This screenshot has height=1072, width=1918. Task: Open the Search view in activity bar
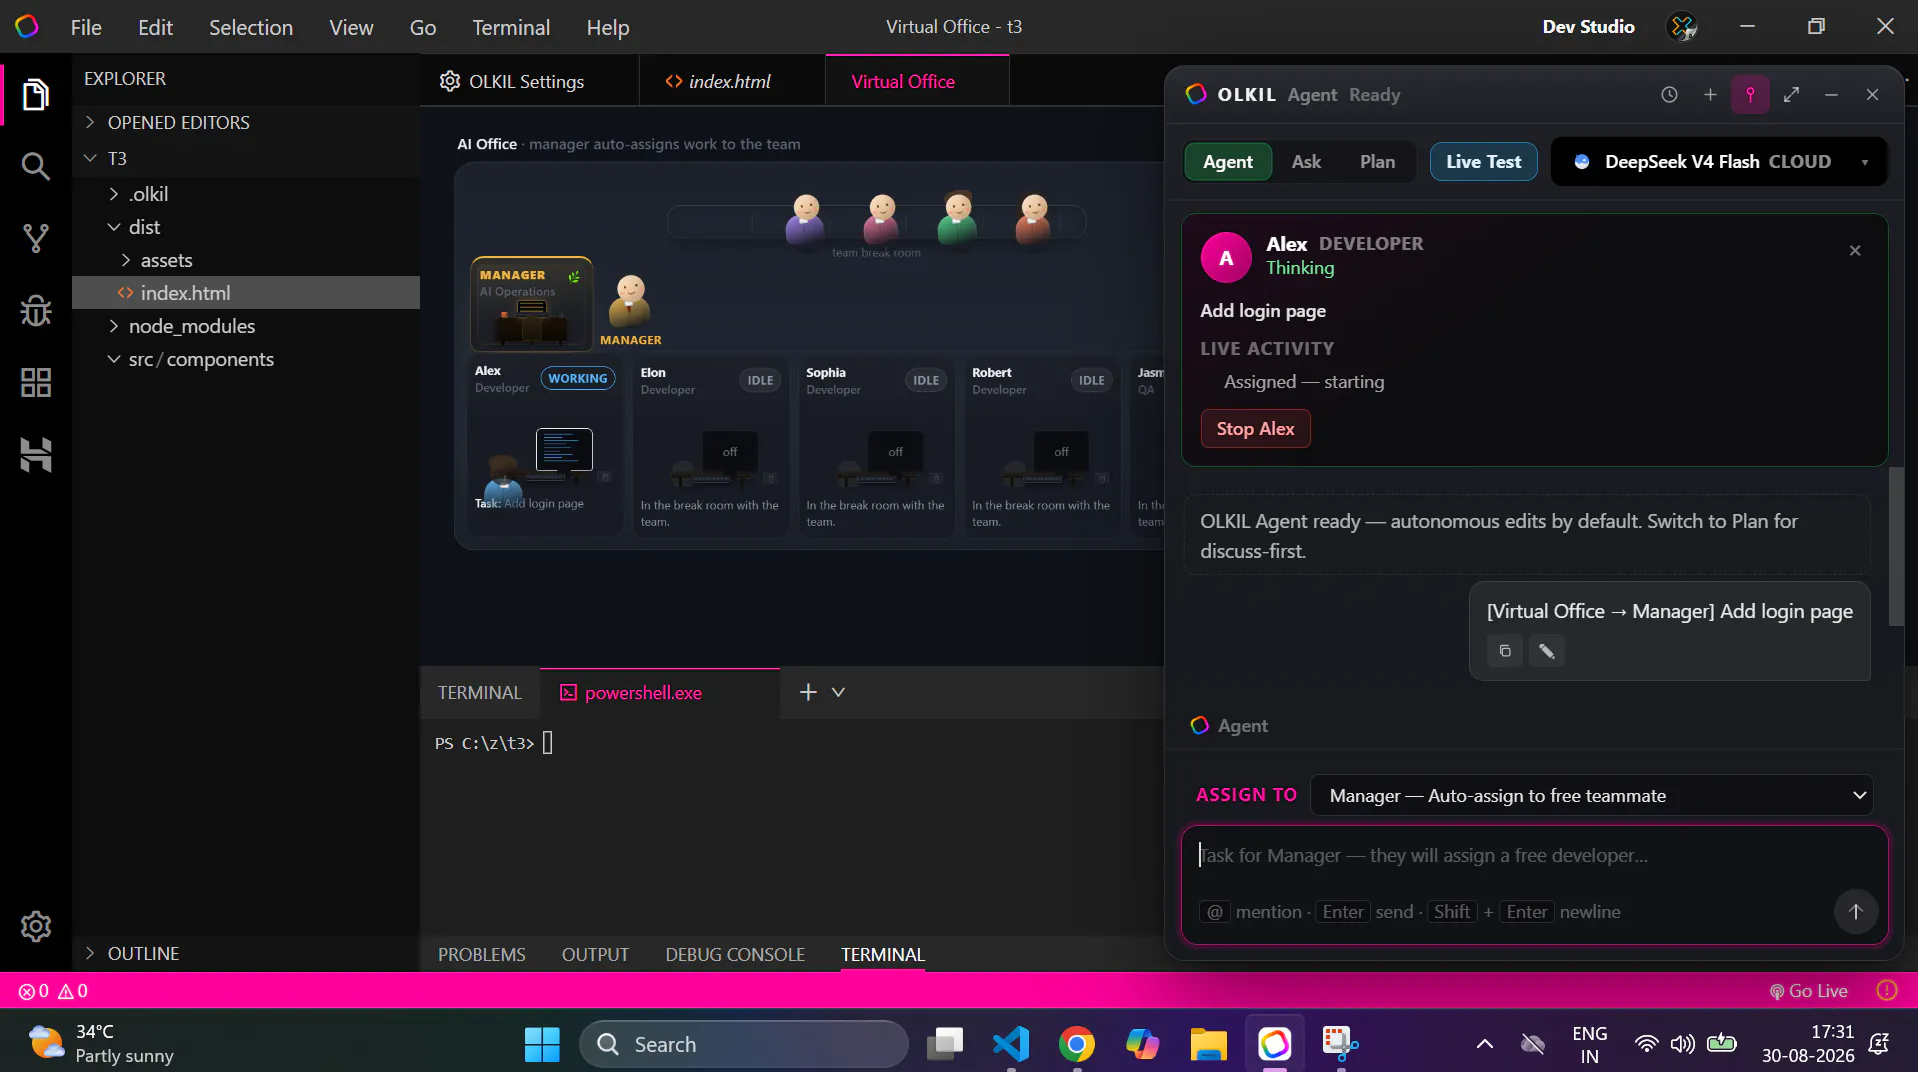coord(36,166)
